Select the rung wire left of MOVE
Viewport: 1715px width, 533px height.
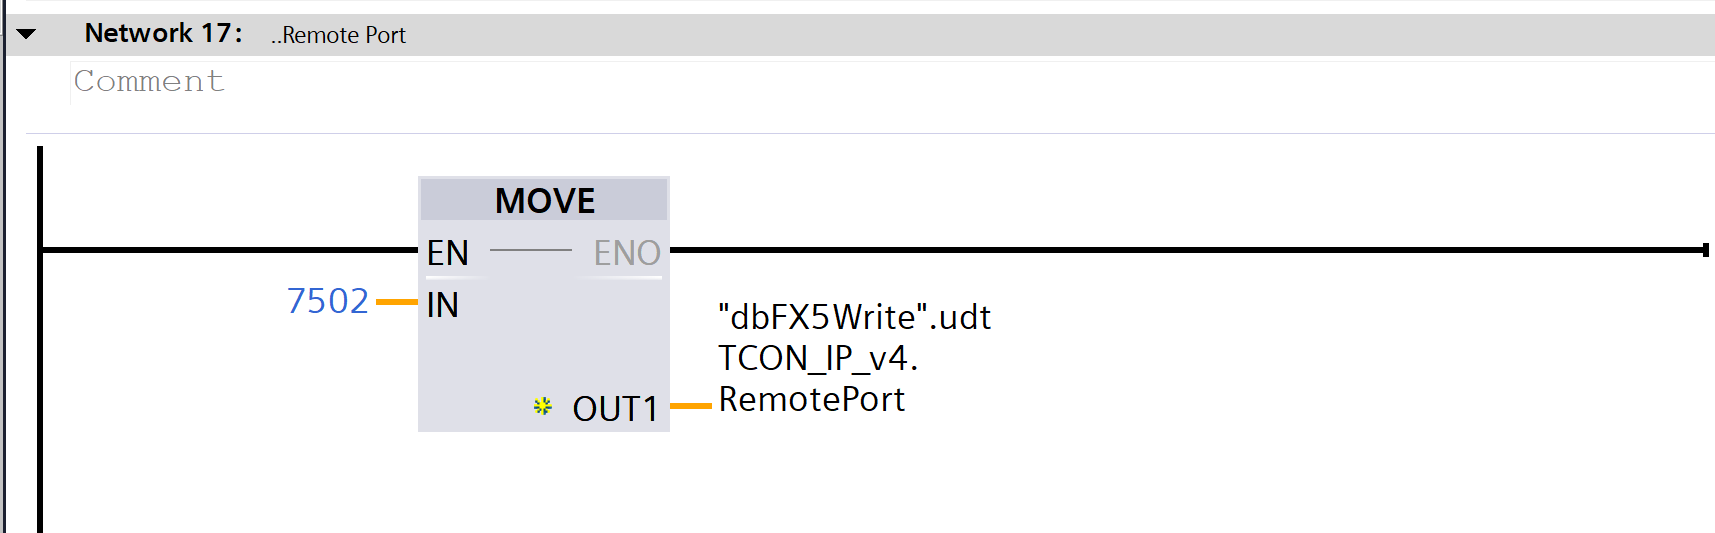[x=230, y=250]
